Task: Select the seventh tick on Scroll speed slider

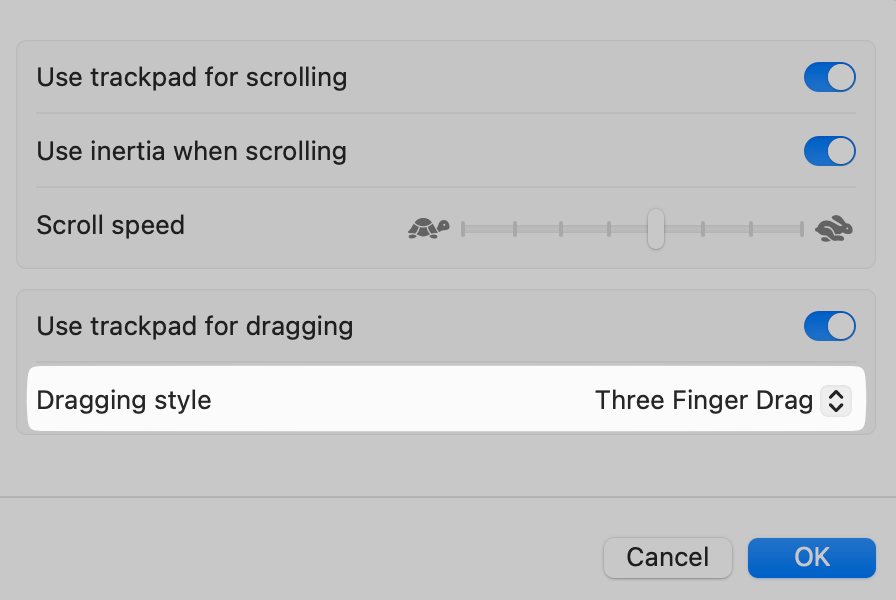Action: click(751, 229)
